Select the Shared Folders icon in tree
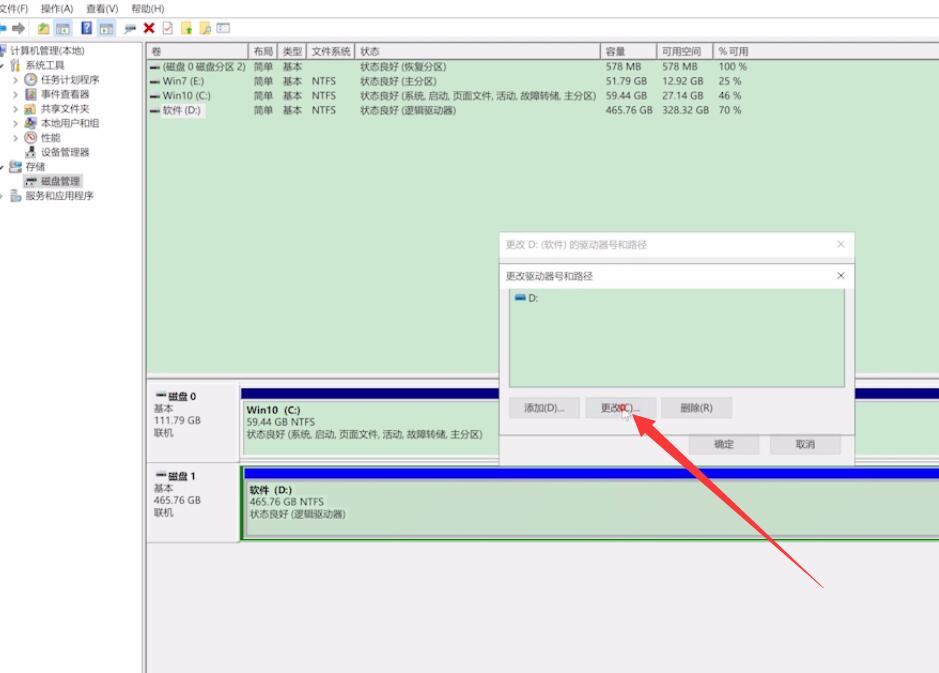The width and height of the screenshot is (939, 673). (x=31, y=108)
